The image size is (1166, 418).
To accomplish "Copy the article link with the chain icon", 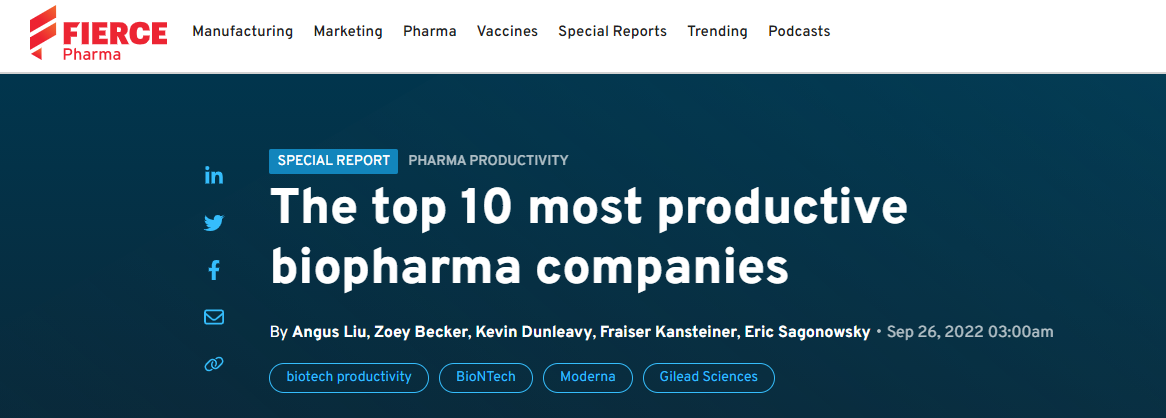I will pyautogui.click(x=213, y=364).
